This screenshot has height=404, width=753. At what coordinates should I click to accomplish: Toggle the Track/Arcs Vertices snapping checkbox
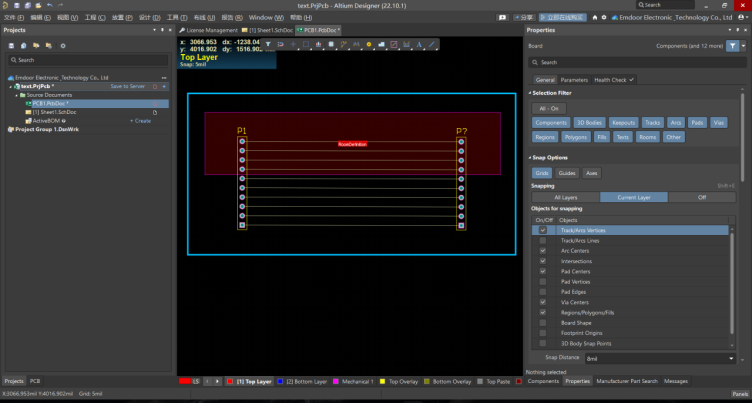click(x=543, y=230)
